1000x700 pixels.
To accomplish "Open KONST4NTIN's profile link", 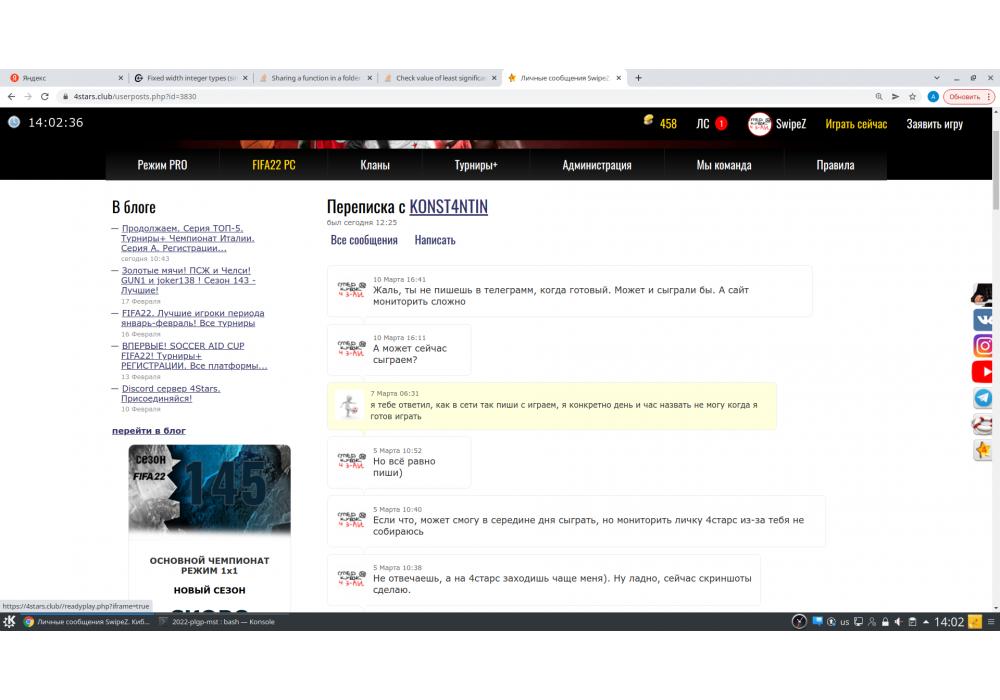I will tap(448, 207).
